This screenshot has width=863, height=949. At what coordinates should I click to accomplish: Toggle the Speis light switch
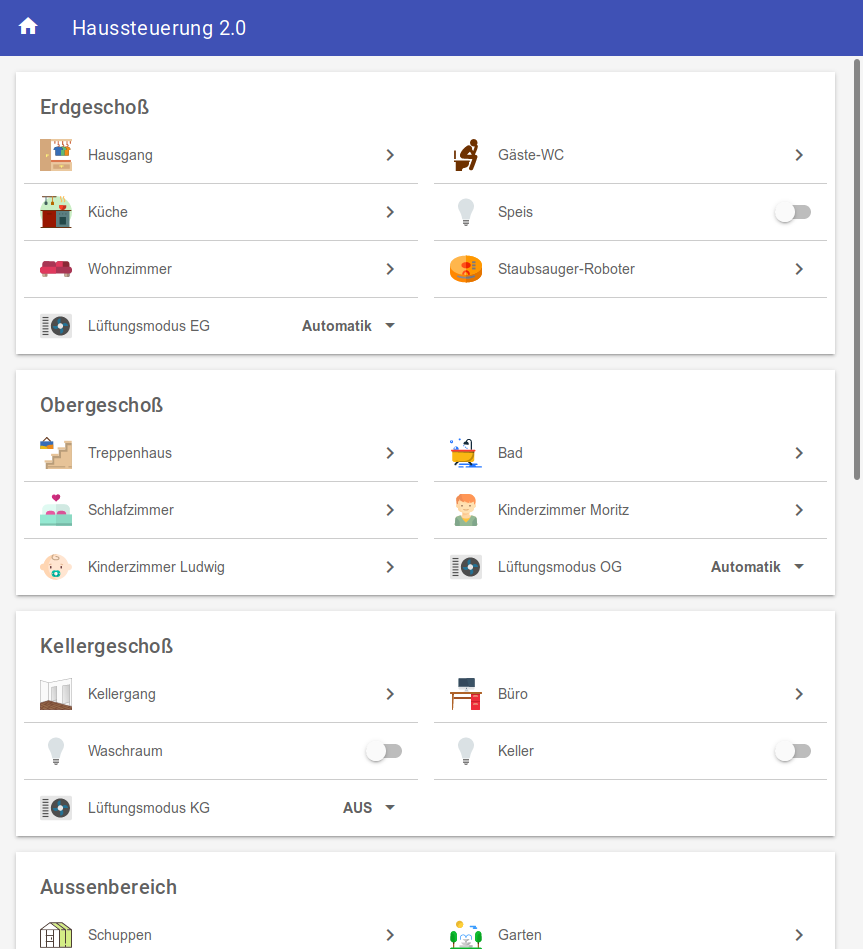coord(793,212)
